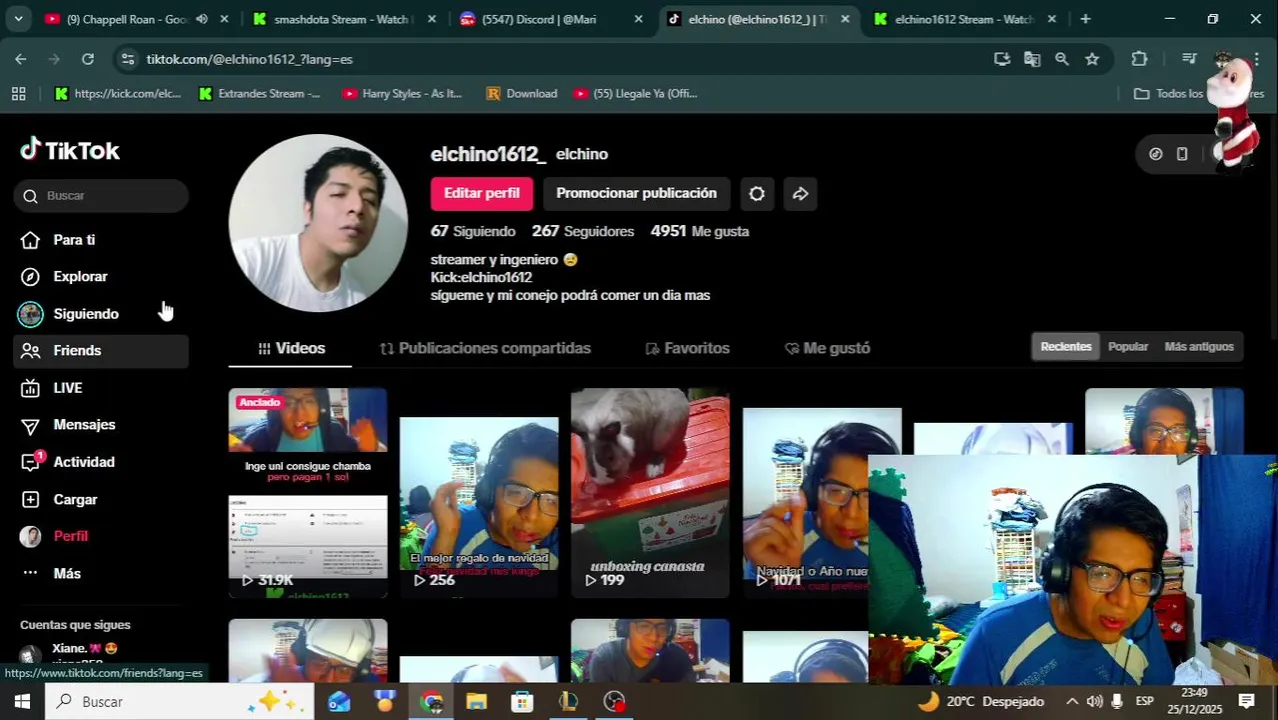Open the kick.com bookmark
Viewport: 1278px width, 720px height.
[118, 93]
